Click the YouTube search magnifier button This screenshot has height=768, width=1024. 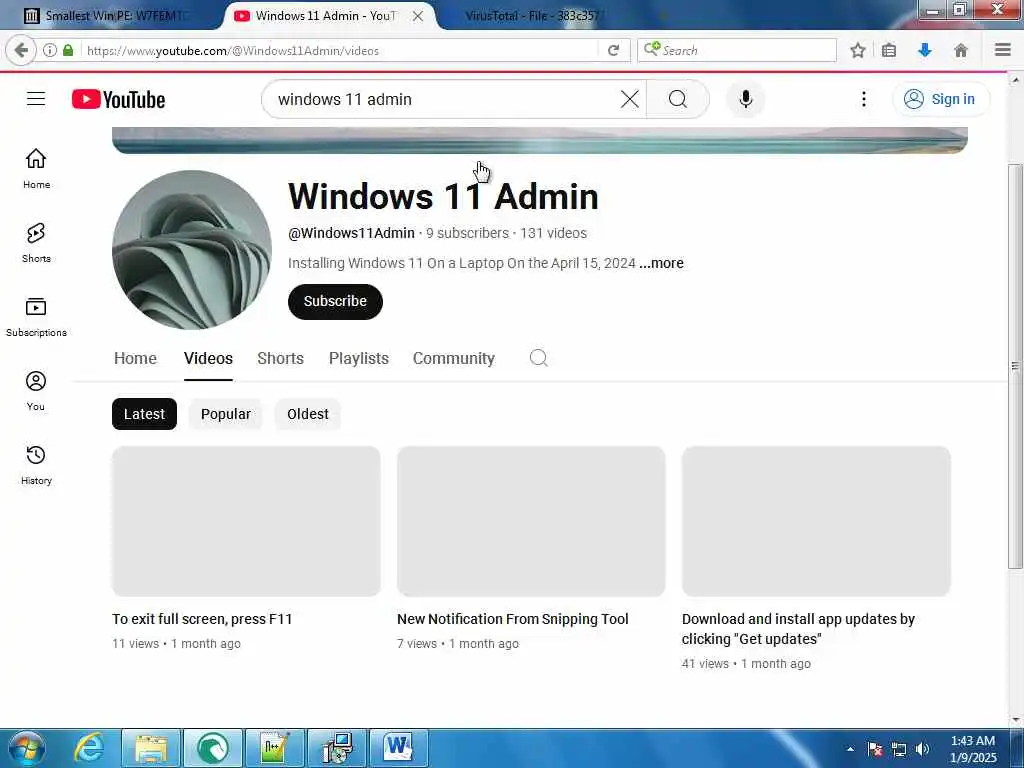coord(678,99)
